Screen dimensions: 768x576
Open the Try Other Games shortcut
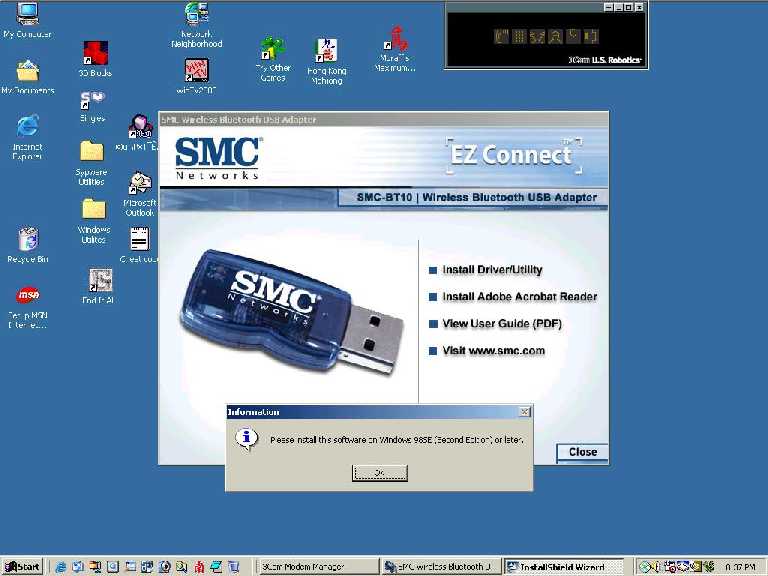point(273,59)
